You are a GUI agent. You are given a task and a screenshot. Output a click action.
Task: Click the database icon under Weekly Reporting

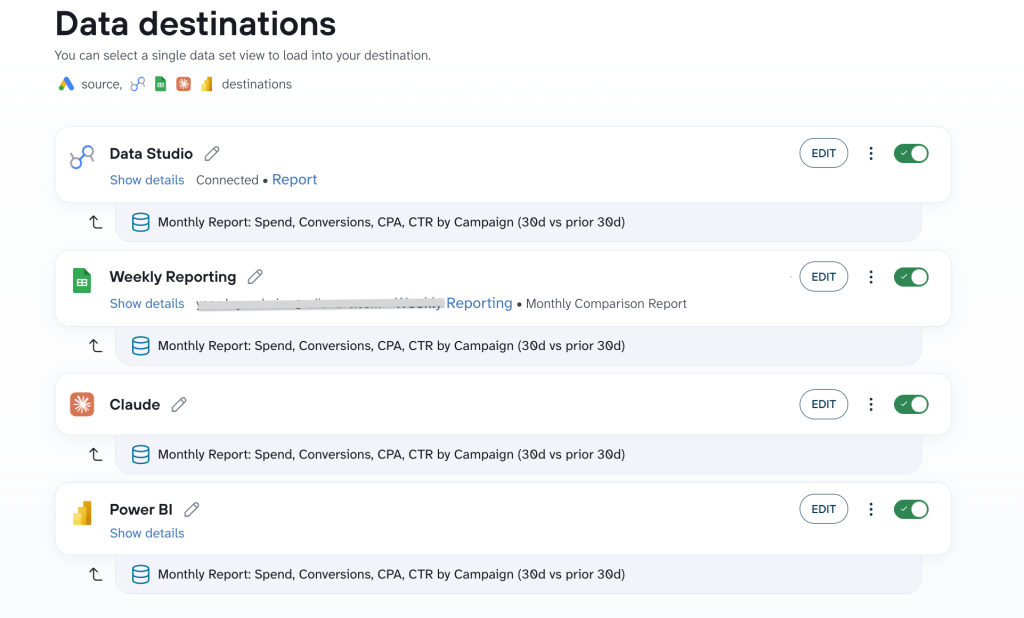[x=140, y=346]
